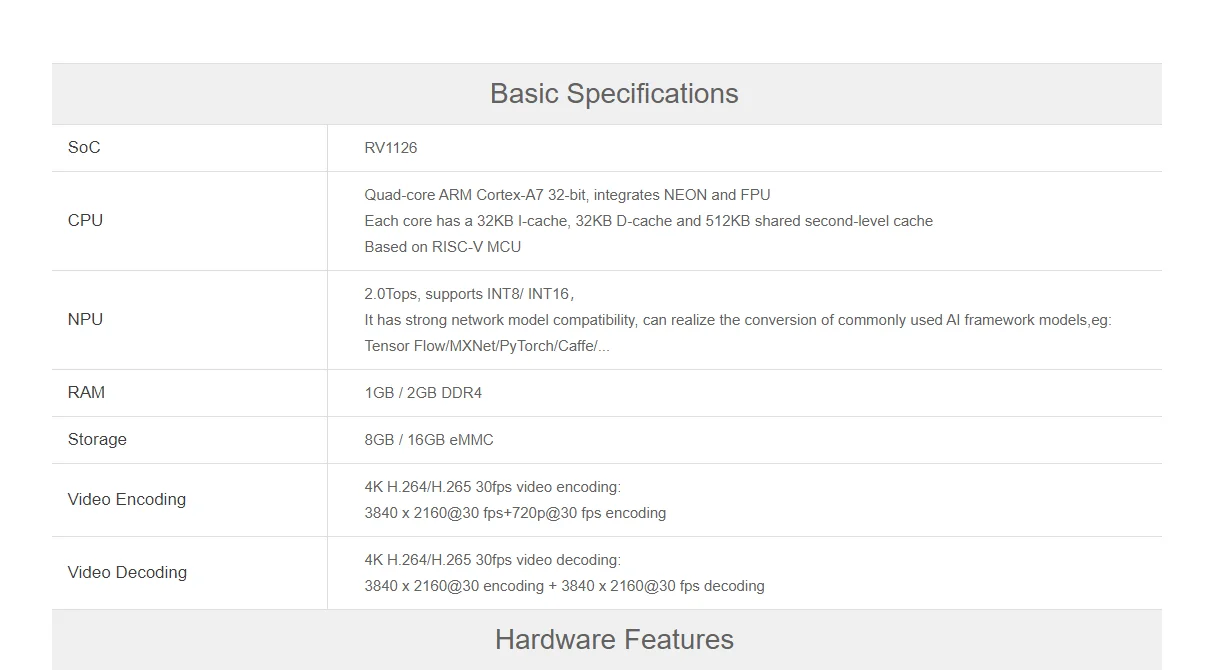
Task: Click the 2.0Tops INT8/INT16 text
Action: [x=468, y=294]
